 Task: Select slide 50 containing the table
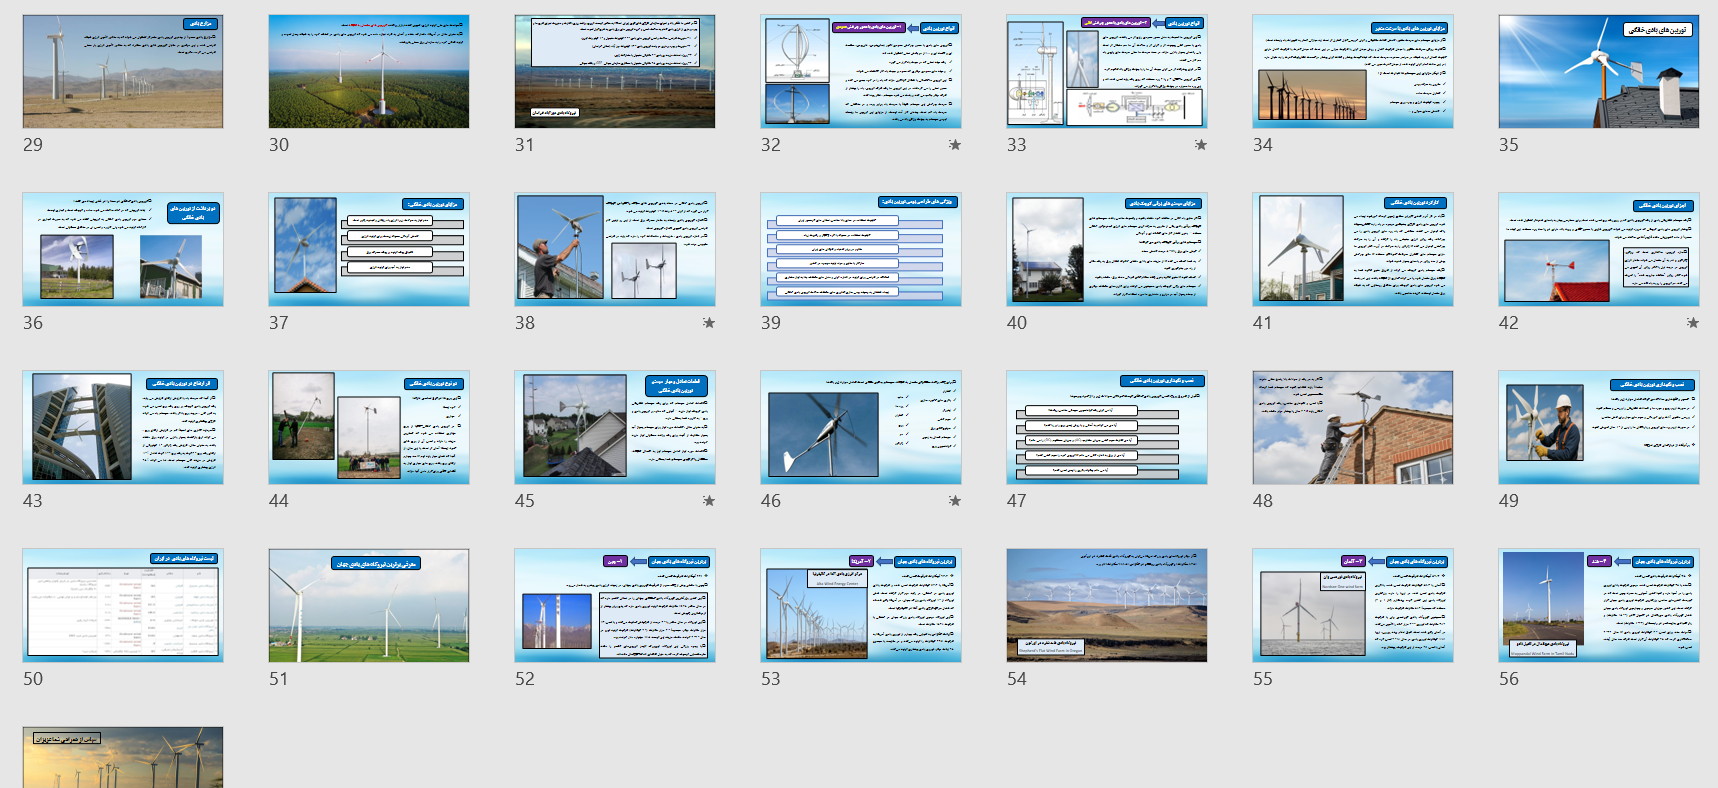(123, 605)
